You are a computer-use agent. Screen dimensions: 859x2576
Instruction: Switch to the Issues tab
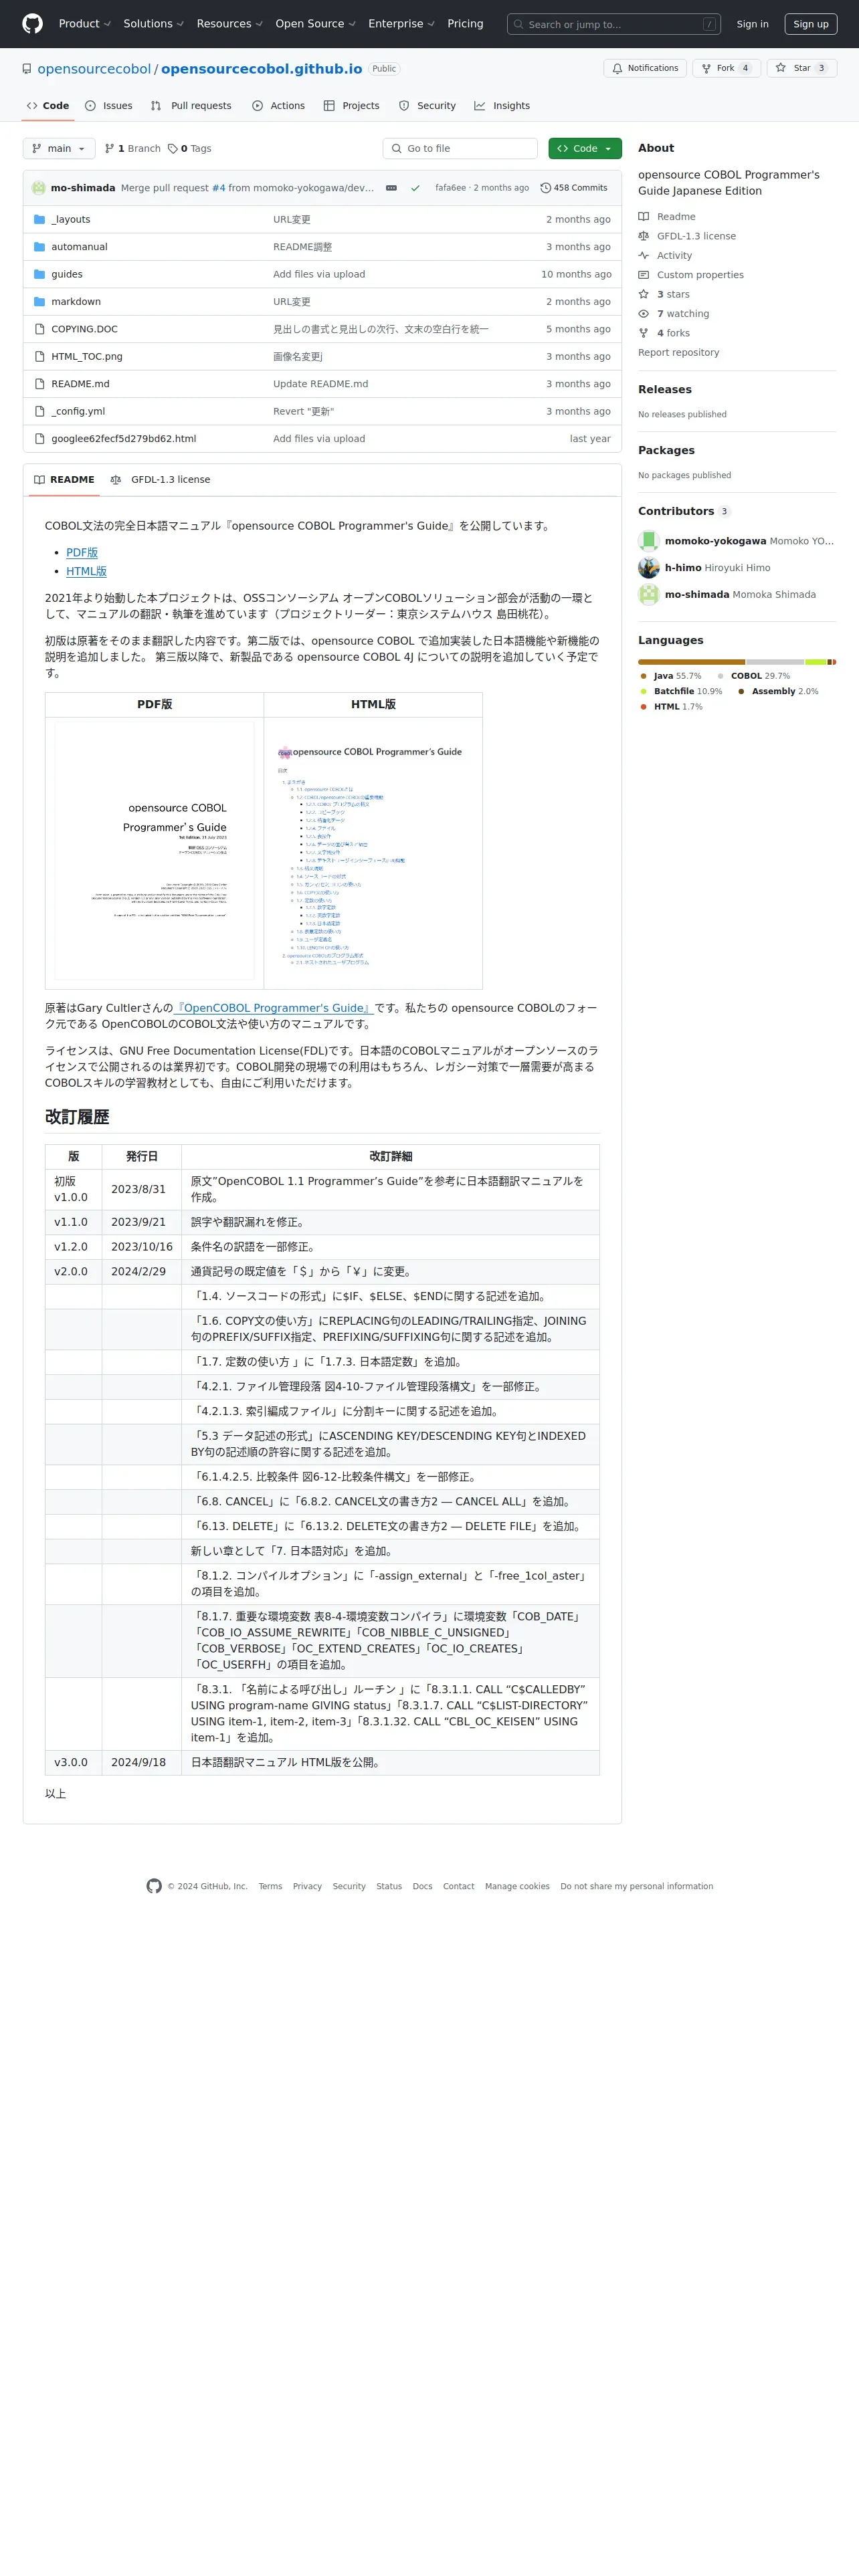pyautogui.click(x=109, y=106)
